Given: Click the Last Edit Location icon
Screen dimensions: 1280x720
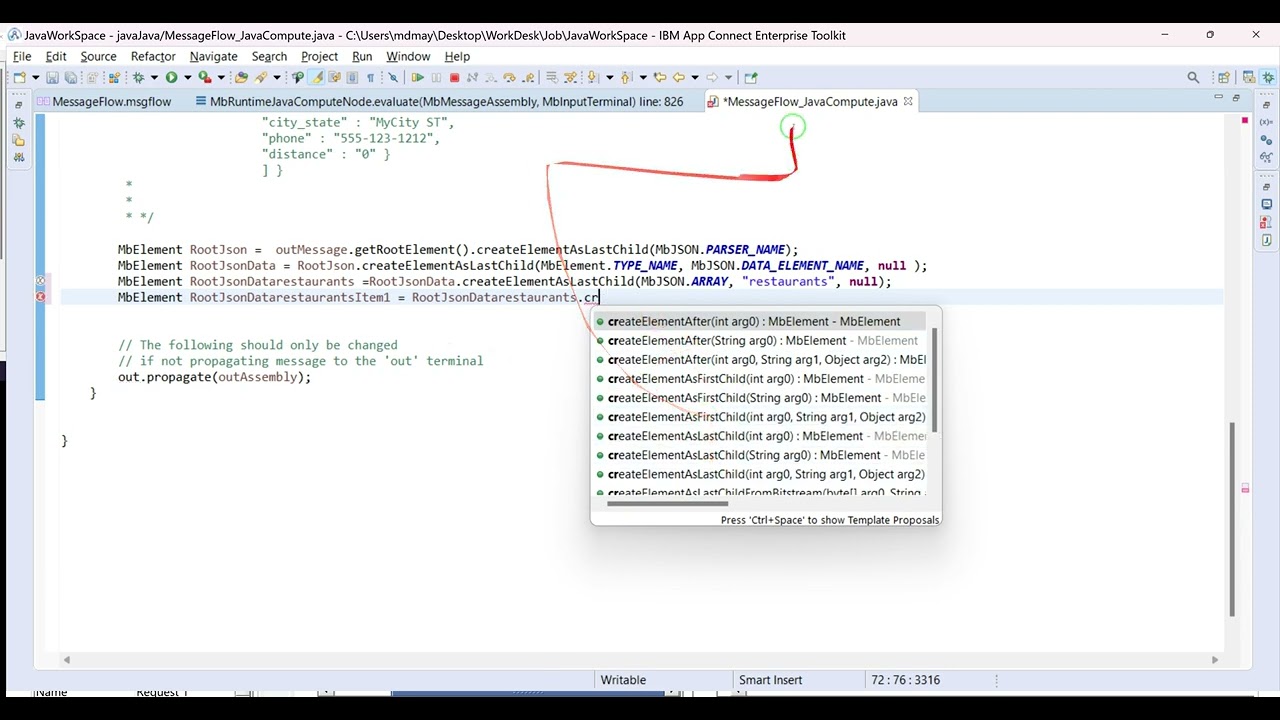Looking at the screenshot, I should pos(660,77).
